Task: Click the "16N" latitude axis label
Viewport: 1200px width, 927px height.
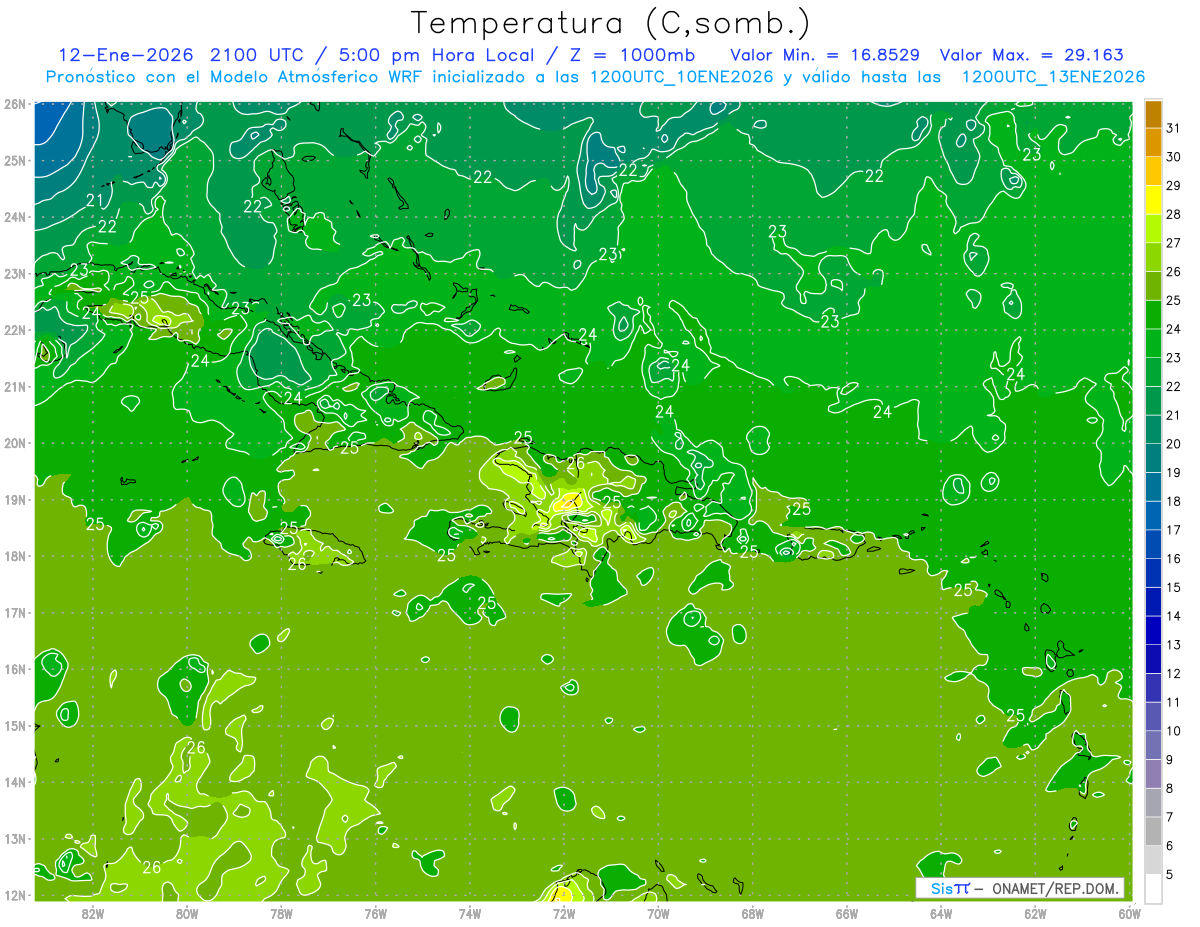Action: click(x=14, y=669)
